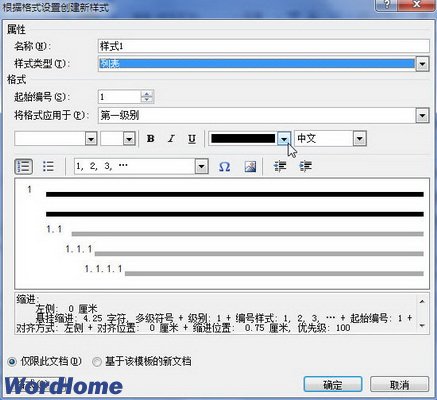Click the black font color swatch
The width and height of the screenshot is (437, 400).
point(243,138)
